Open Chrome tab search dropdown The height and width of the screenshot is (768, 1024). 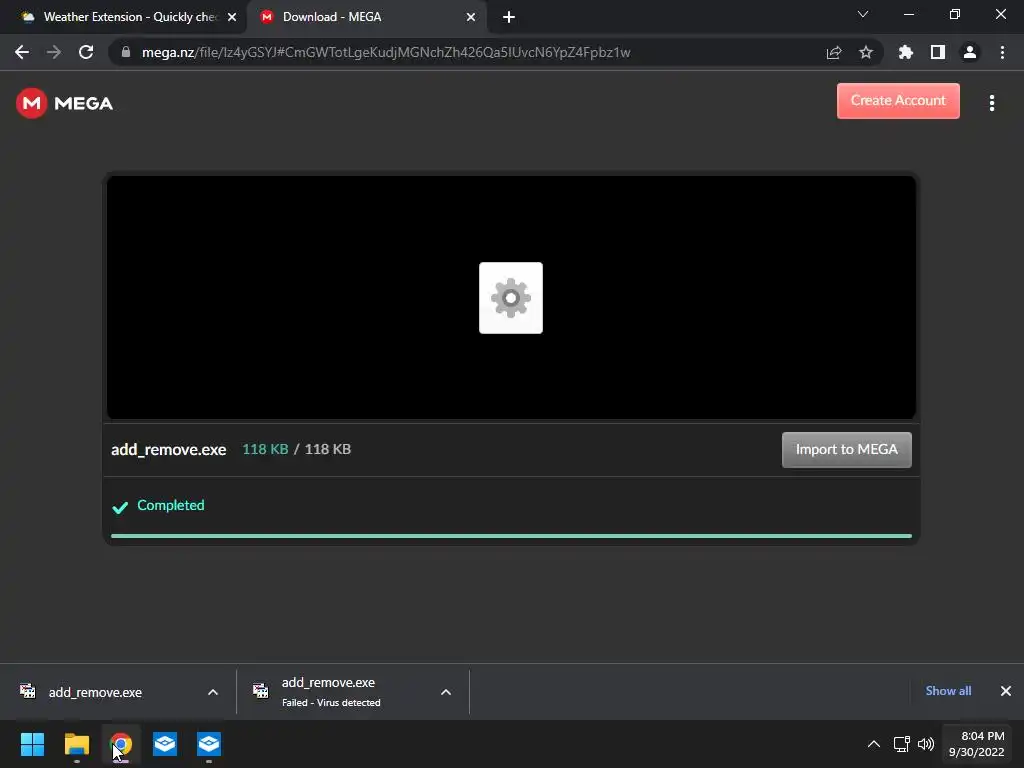pos(863,14)
